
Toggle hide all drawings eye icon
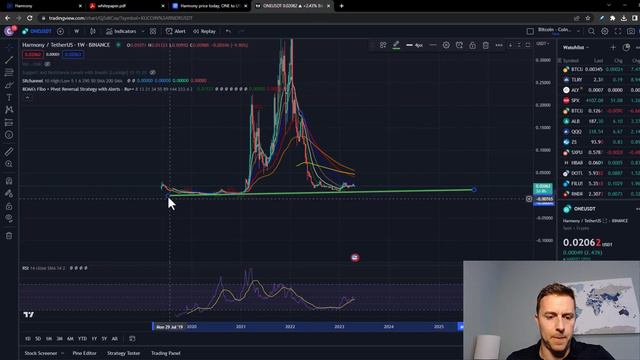pyautogui.click(x=9, y=218)
